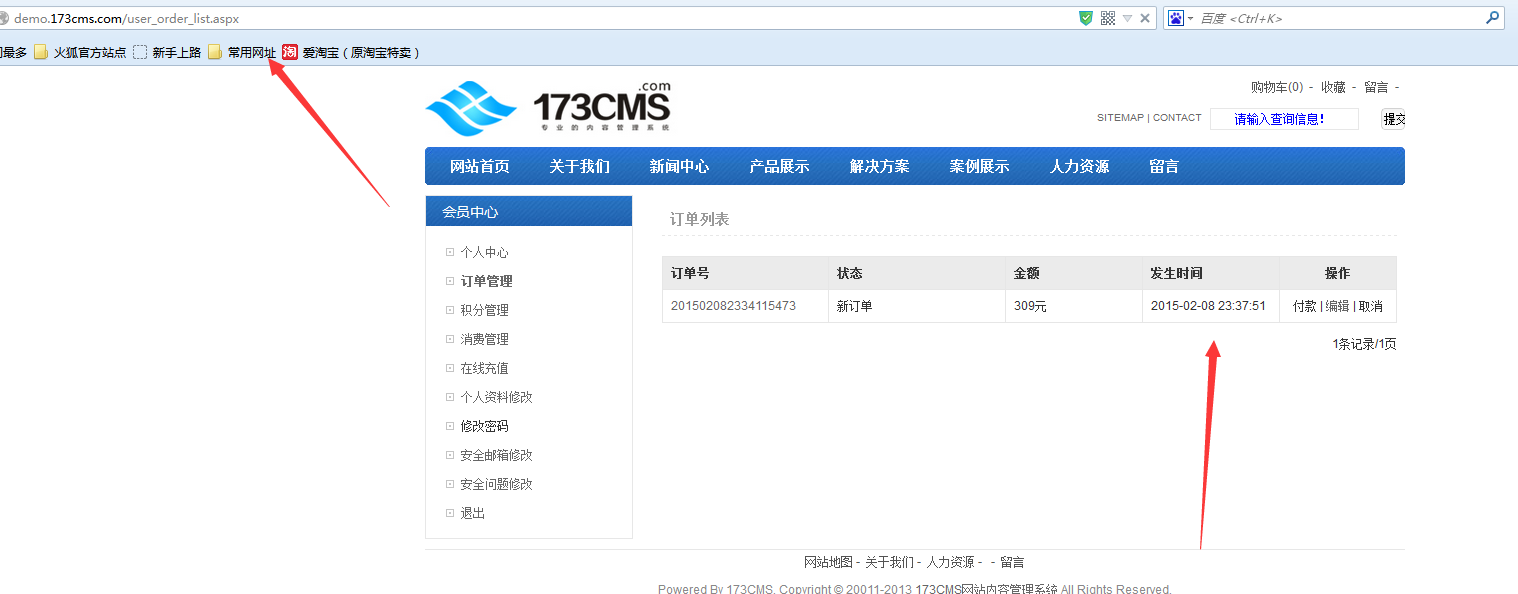Open 人力资源 in blue navigation bar

coord(1079,166)
